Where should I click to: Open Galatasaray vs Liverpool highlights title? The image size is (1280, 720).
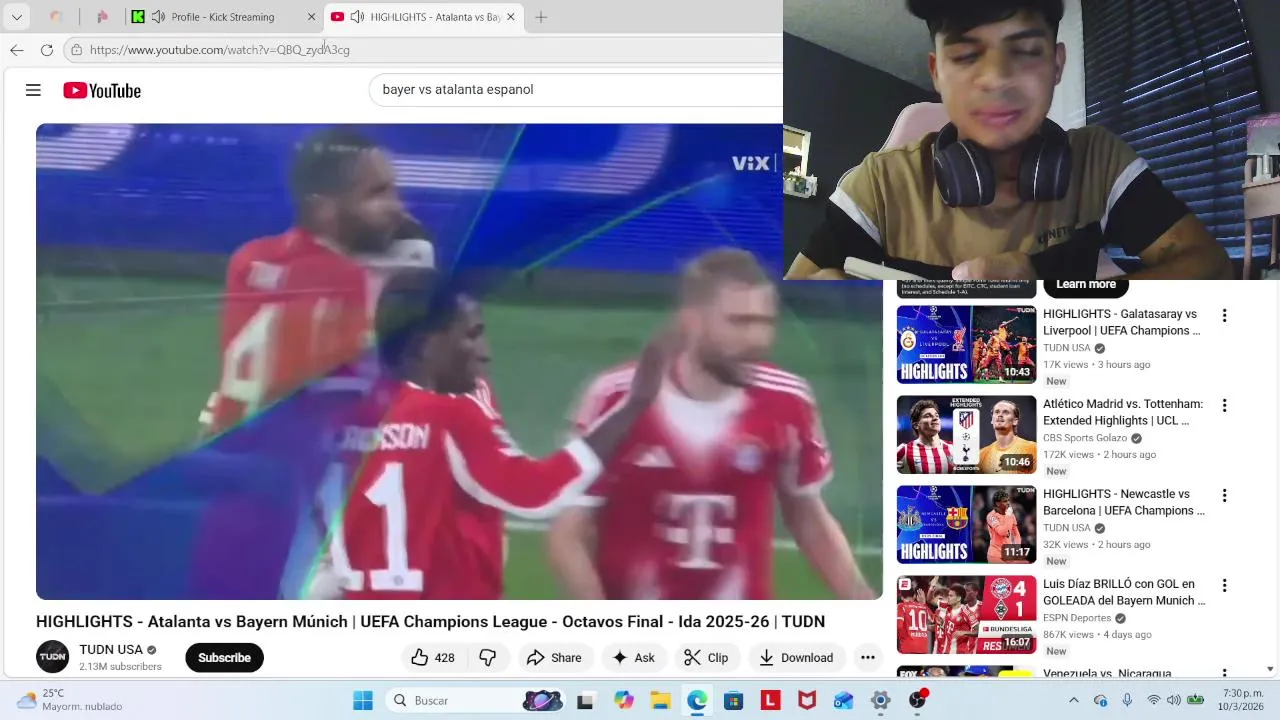coord(1122,322)
